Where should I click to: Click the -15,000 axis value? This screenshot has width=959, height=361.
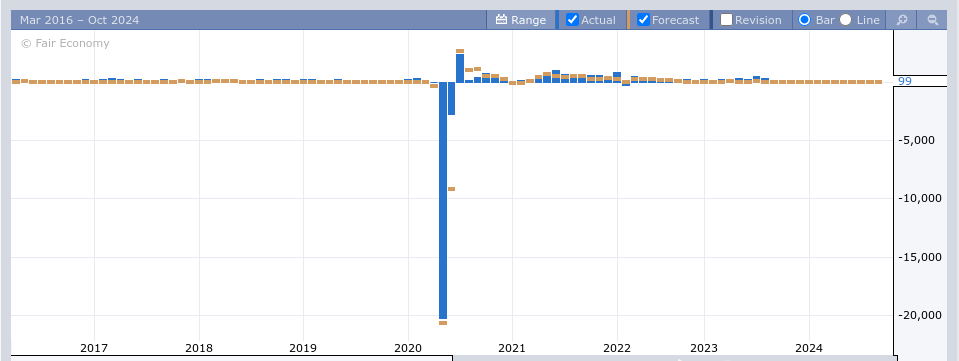click(x=920, y=257)
